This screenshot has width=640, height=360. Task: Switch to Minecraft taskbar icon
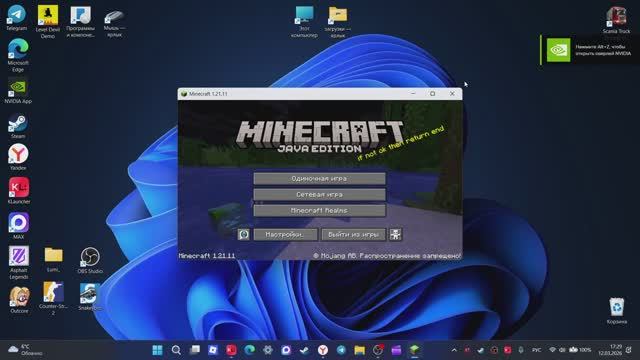click(415, 350)
